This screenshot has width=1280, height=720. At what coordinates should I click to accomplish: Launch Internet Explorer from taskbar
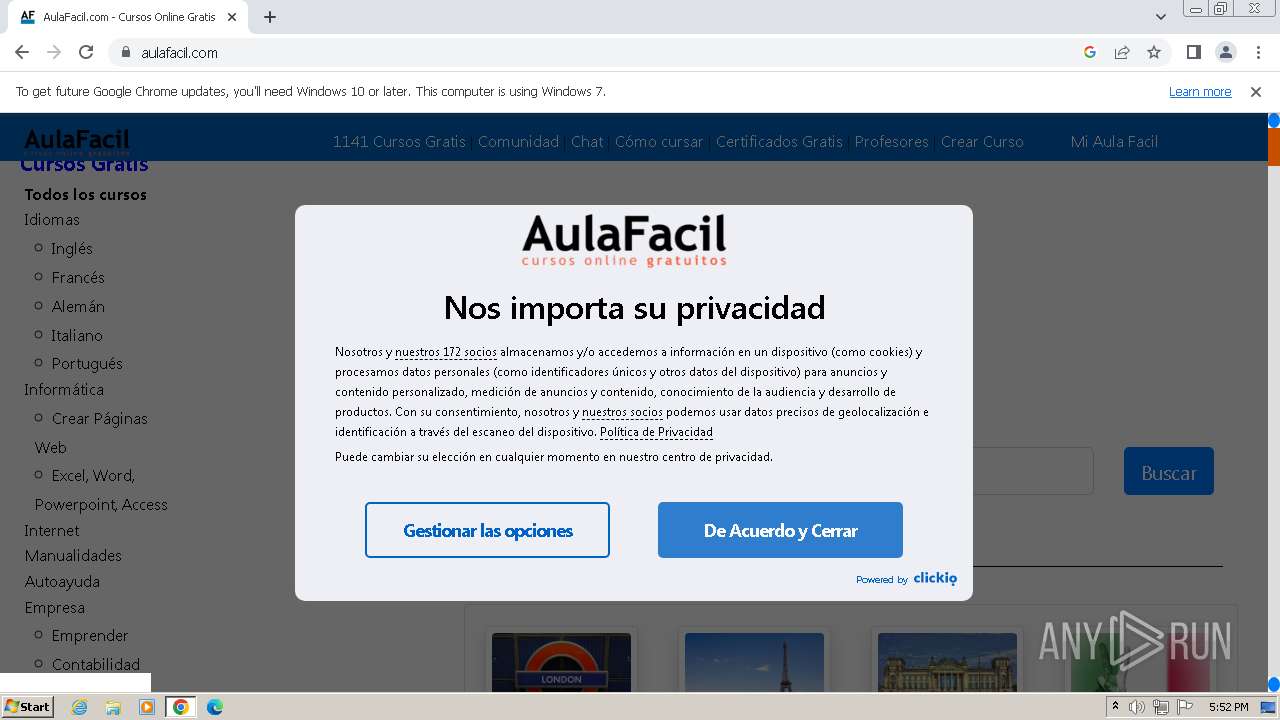click(79, 707)
